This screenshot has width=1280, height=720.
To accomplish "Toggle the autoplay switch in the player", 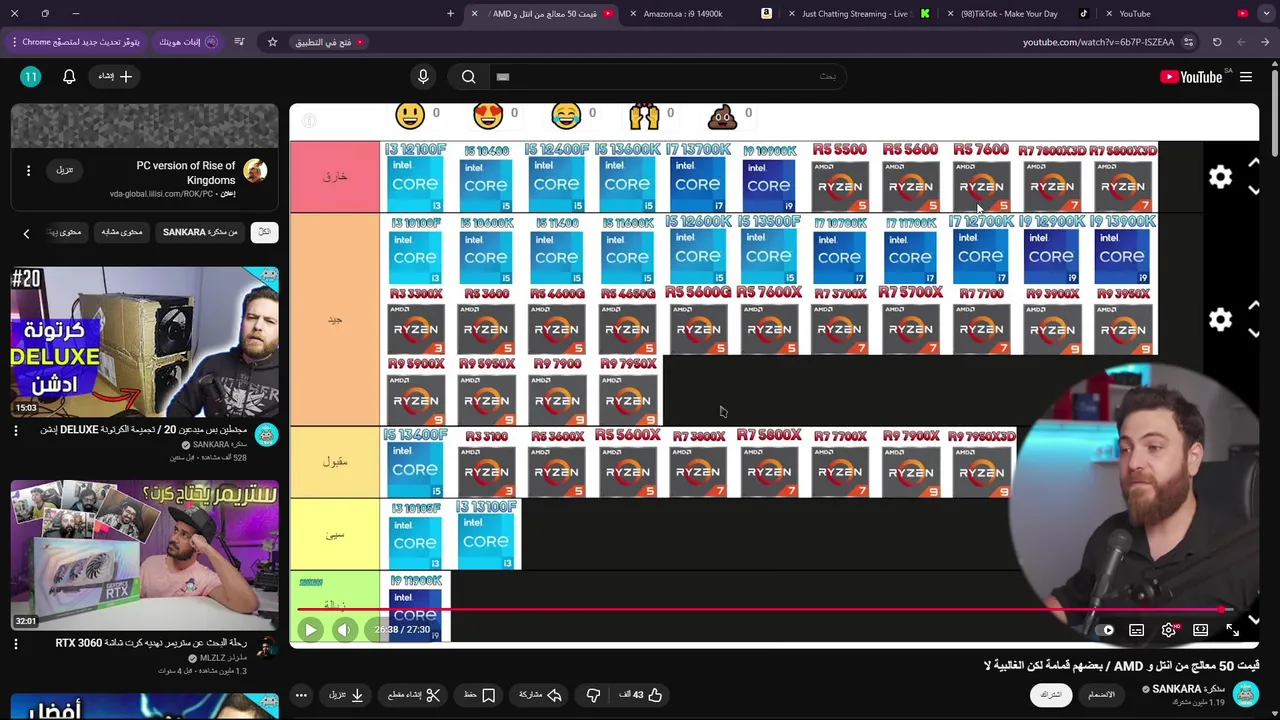I will 1104,630.
